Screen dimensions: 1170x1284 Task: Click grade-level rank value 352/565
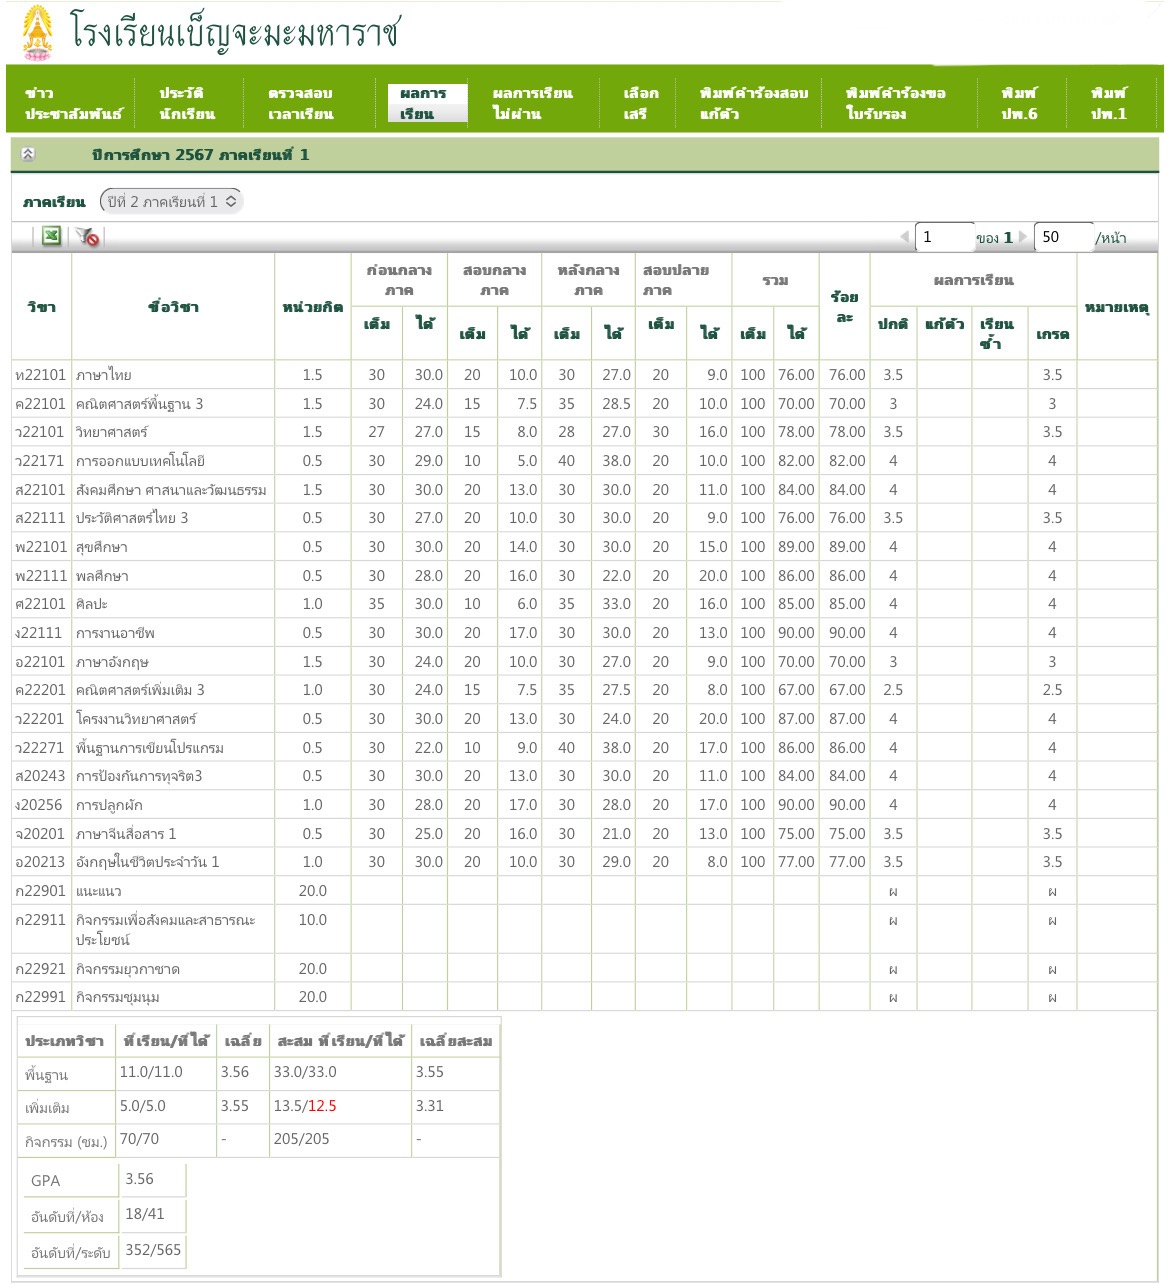pyautogui.click(x=153, y=1250)
